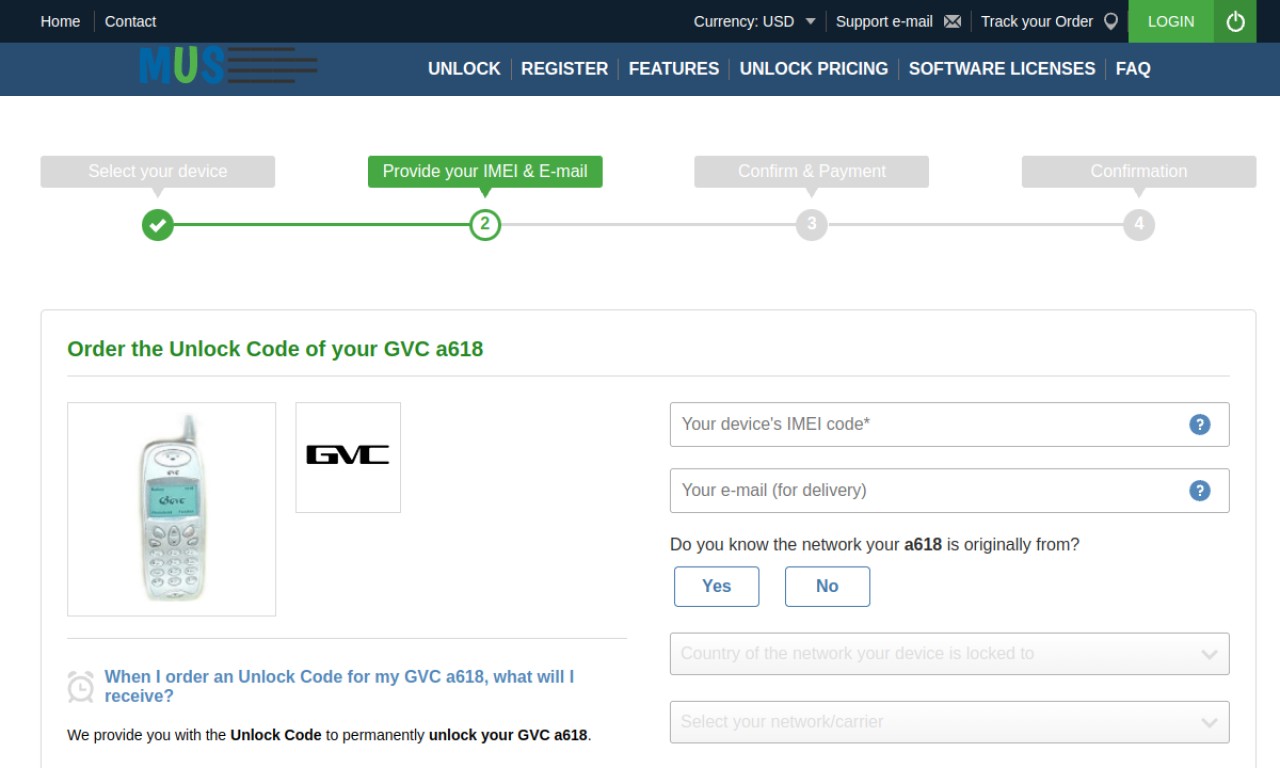Click the green LOGIN button
The image size is (1280, 768).
pos(1171,21)
